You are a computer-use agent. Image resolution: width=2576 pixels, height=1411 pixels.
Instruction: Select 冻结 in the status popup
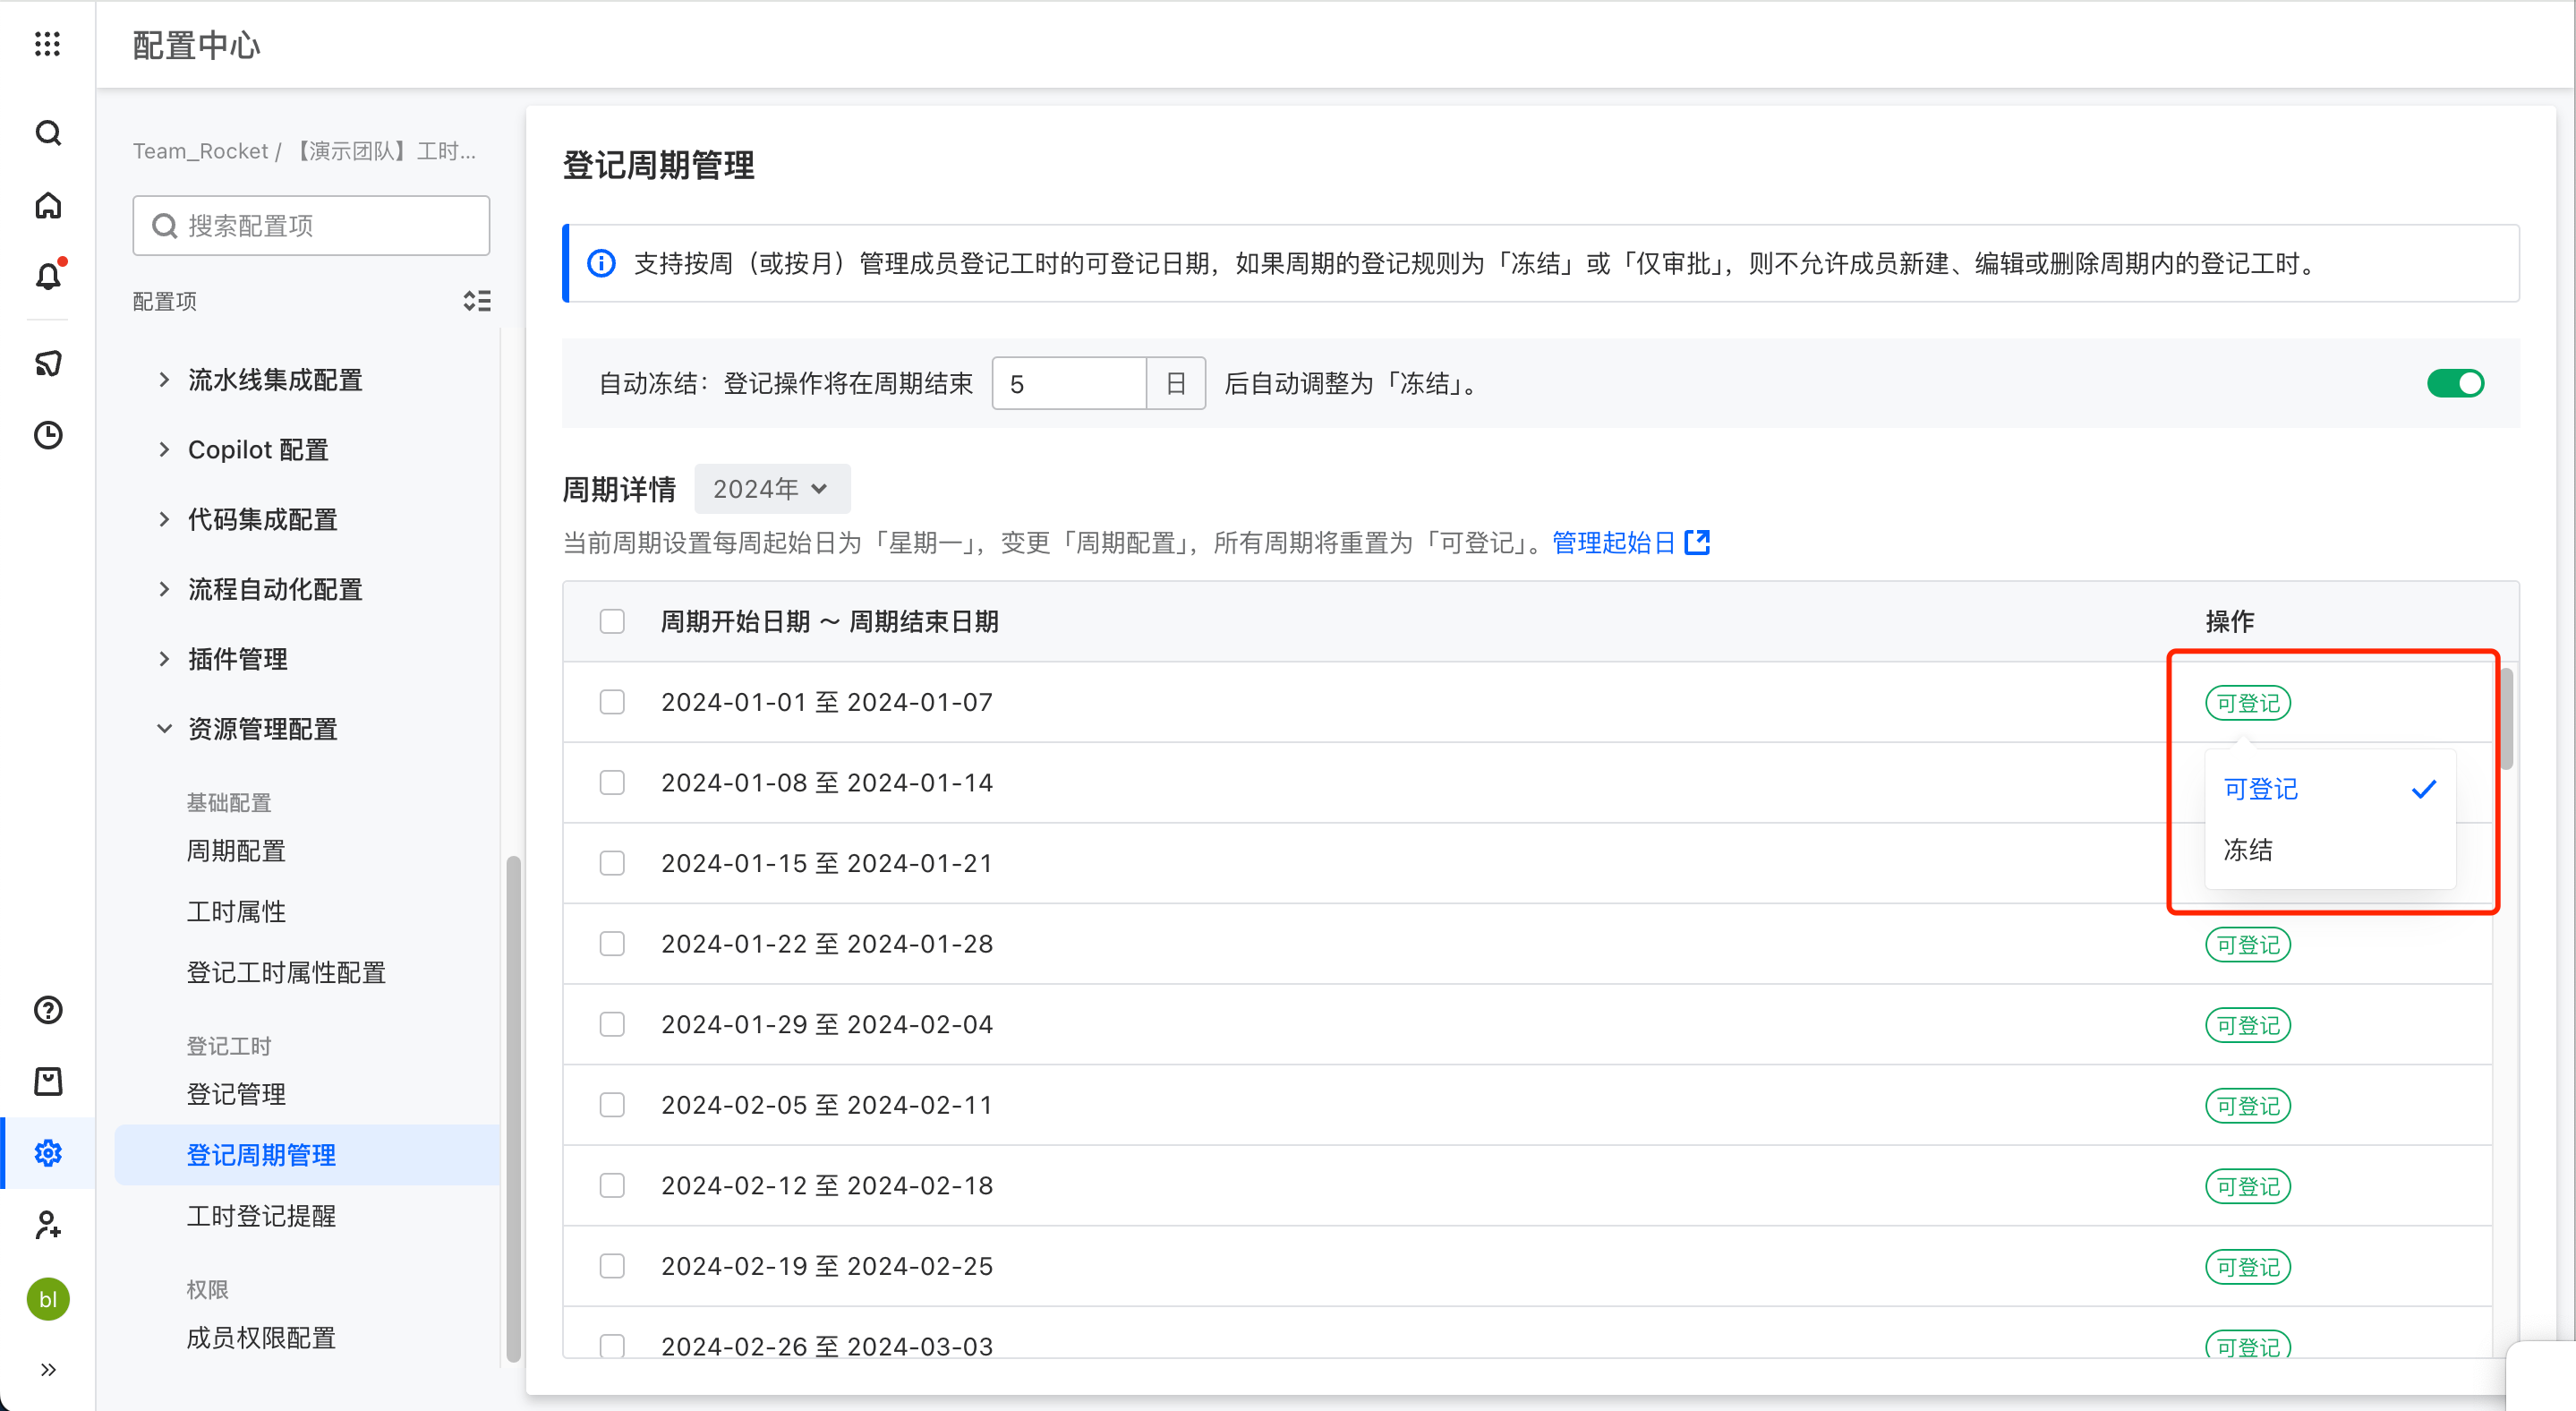pyautogui.click(x=2330, y=850)
